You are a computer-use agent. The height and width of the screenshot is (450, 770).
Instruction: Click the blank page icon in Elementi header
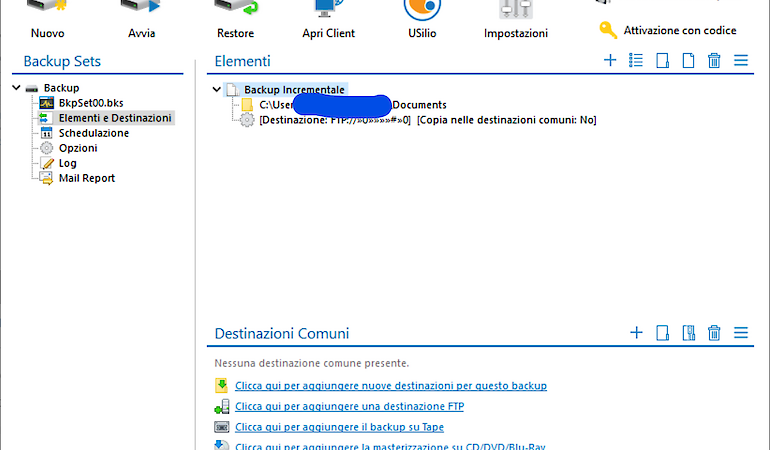click(688, 60)
